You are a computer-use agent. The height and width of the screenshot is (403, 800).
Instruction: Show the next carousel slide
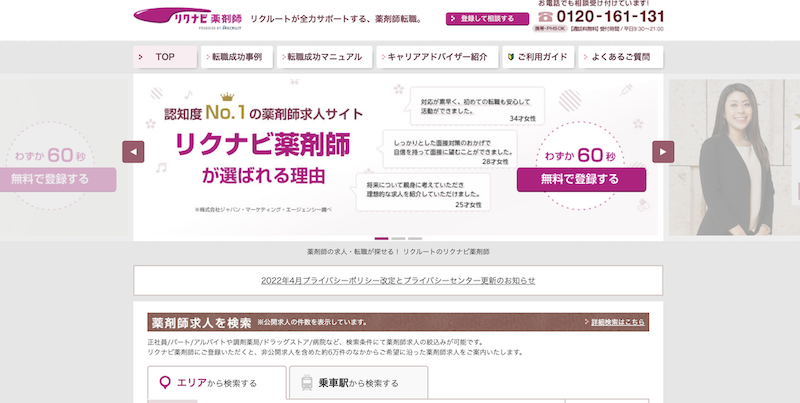click(x=663, y=152)
